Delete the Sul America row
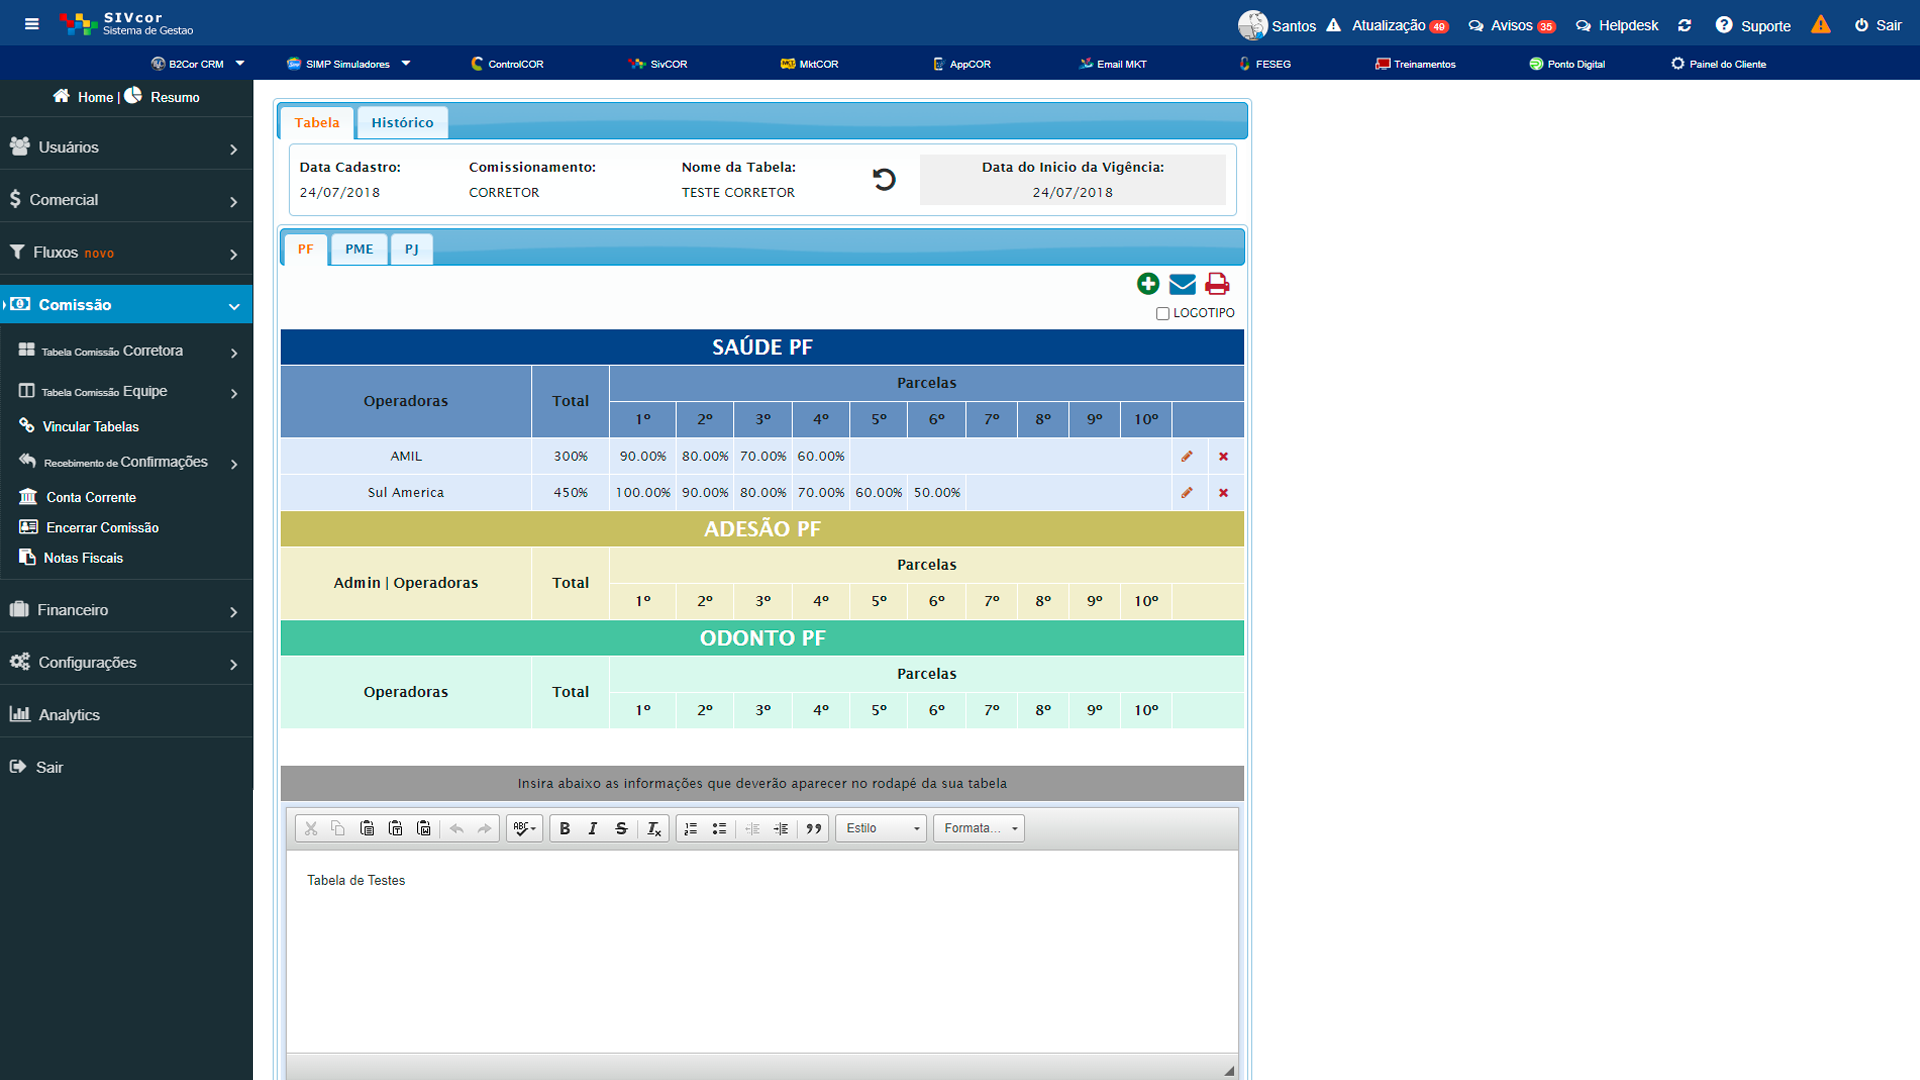Screen dimensions: 1920x1080 click(x=1223, y=493)
